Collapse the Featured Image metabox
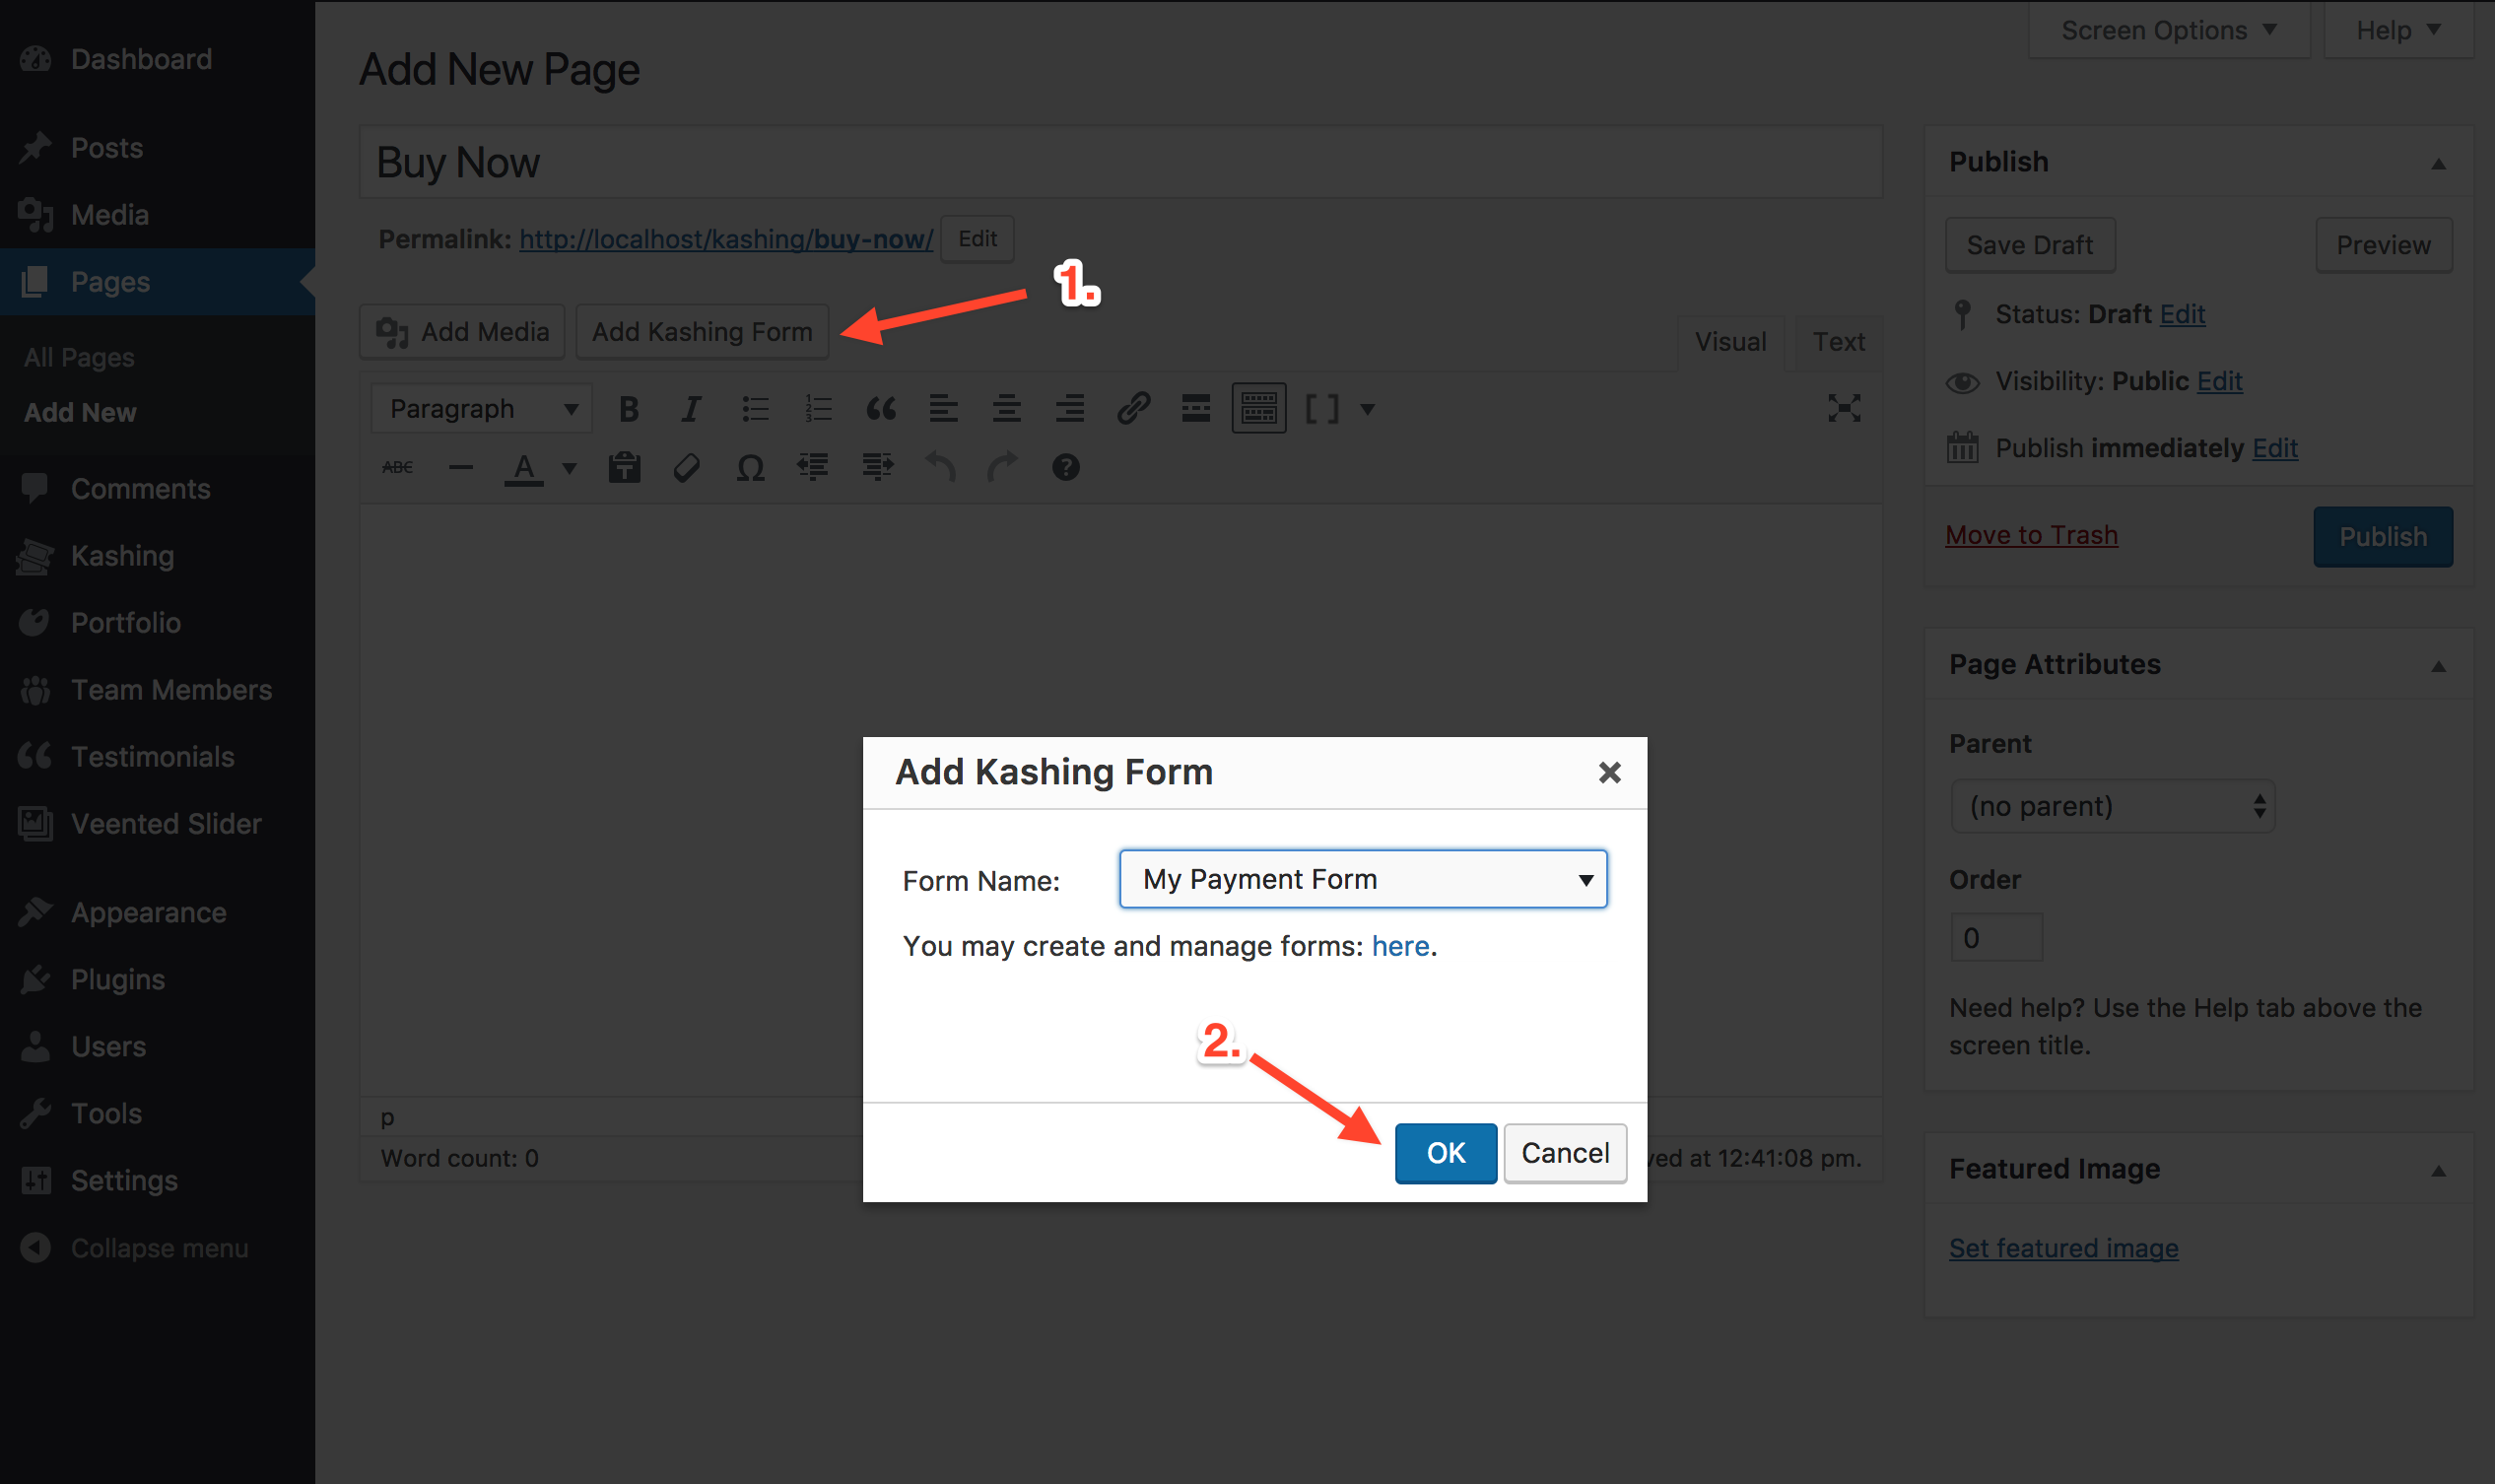Screen dimensions: 2495x1484 point(2438,1170)
